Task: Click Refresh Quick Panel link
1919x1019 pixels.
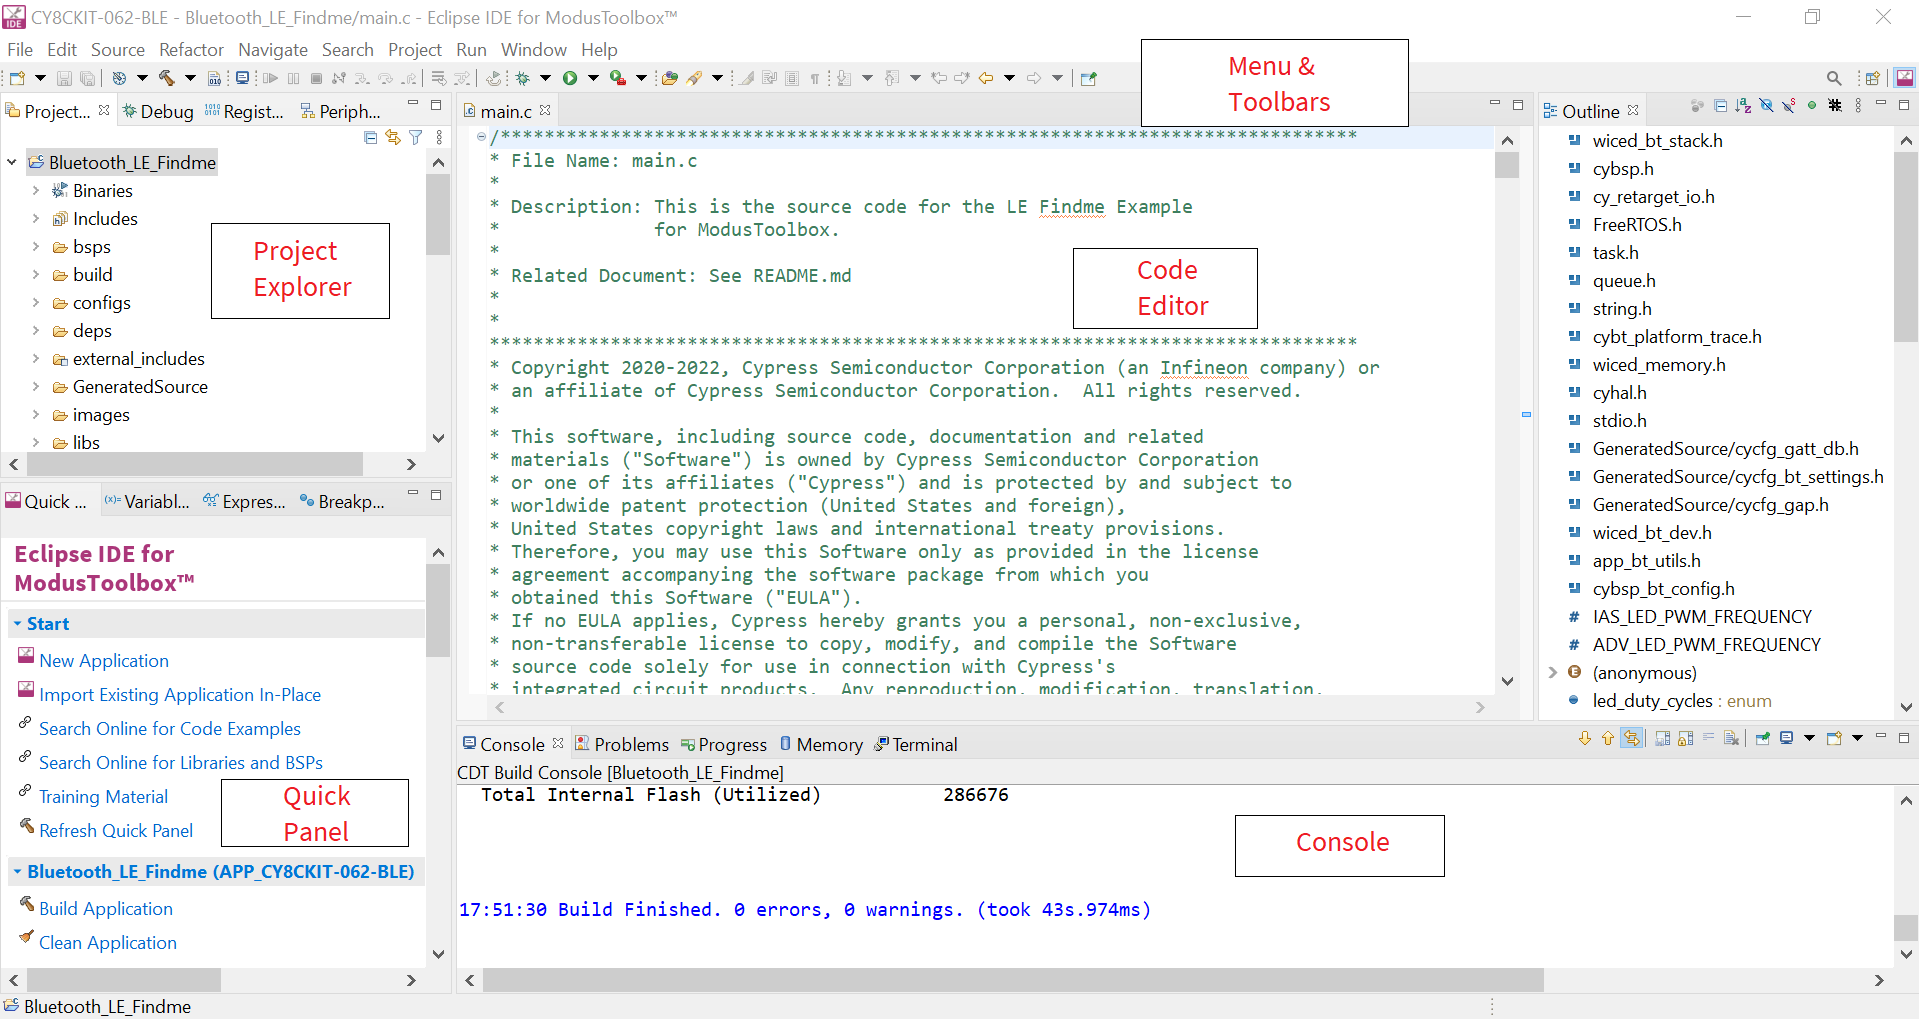Action: pyautogui.click(x=116, y=830)
